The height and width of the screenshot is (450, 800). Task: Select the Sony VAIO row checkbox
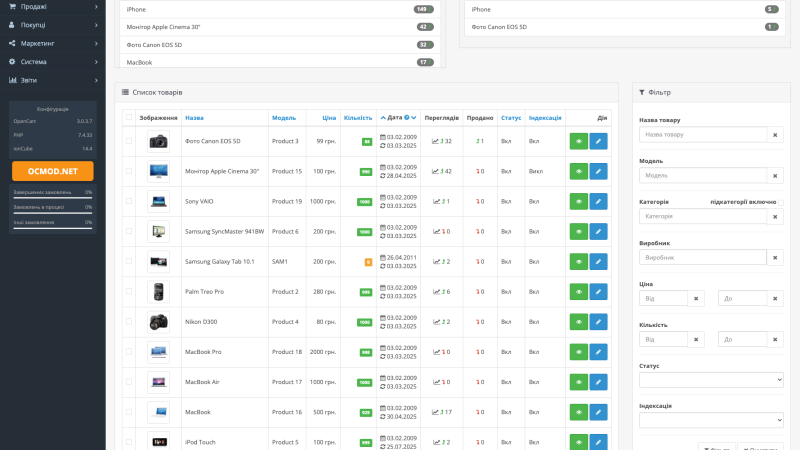[x=129, y=201]
